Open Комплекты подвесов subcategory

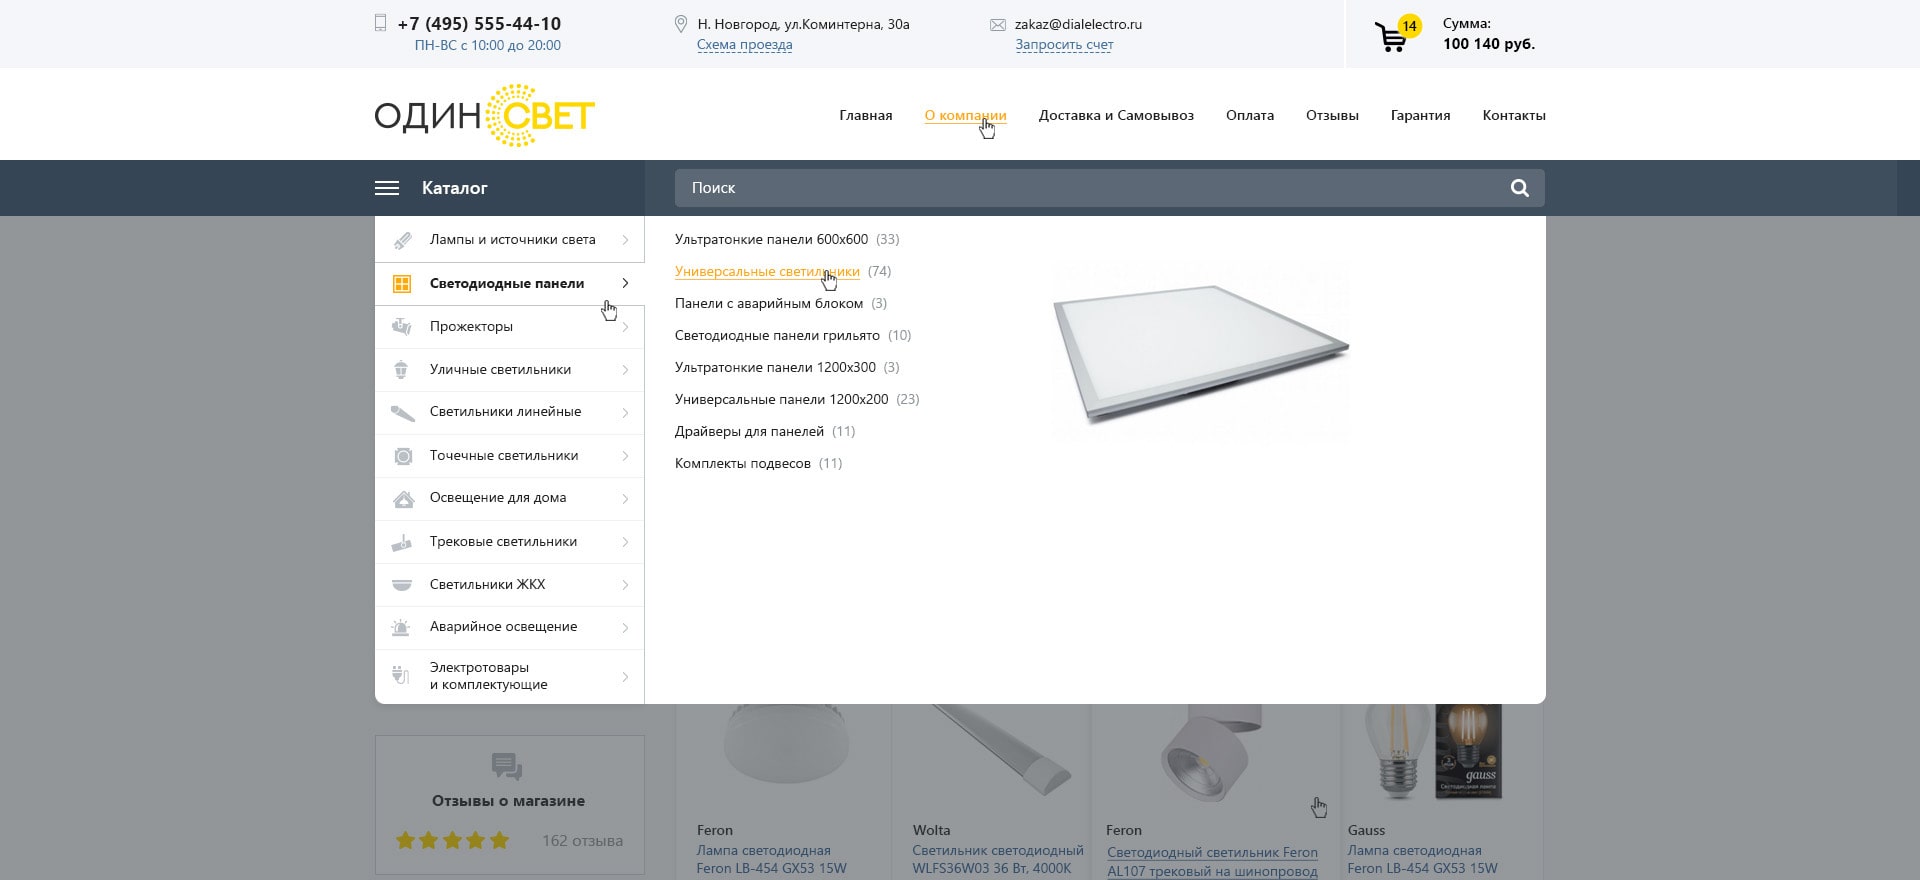click(x=743, y=463)
